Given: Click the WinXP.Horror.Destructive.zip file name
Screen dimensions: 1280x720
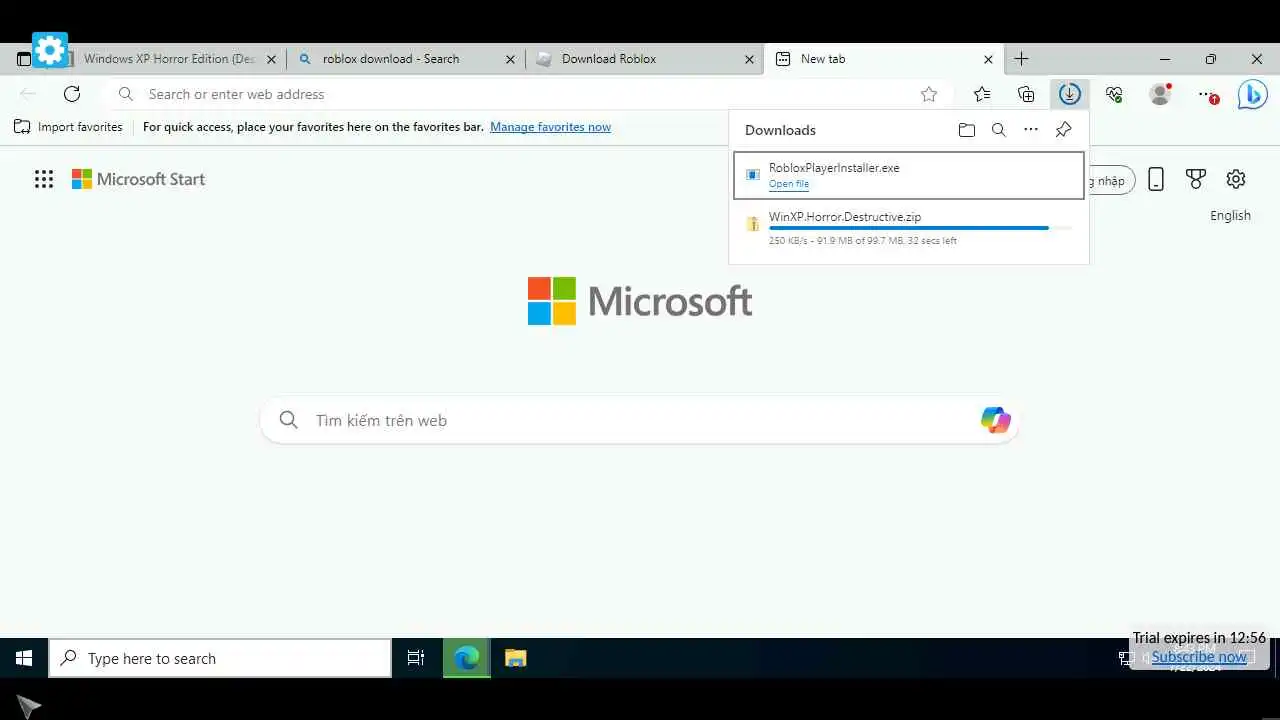Looking at the screenshot, I should pos(845,217).
